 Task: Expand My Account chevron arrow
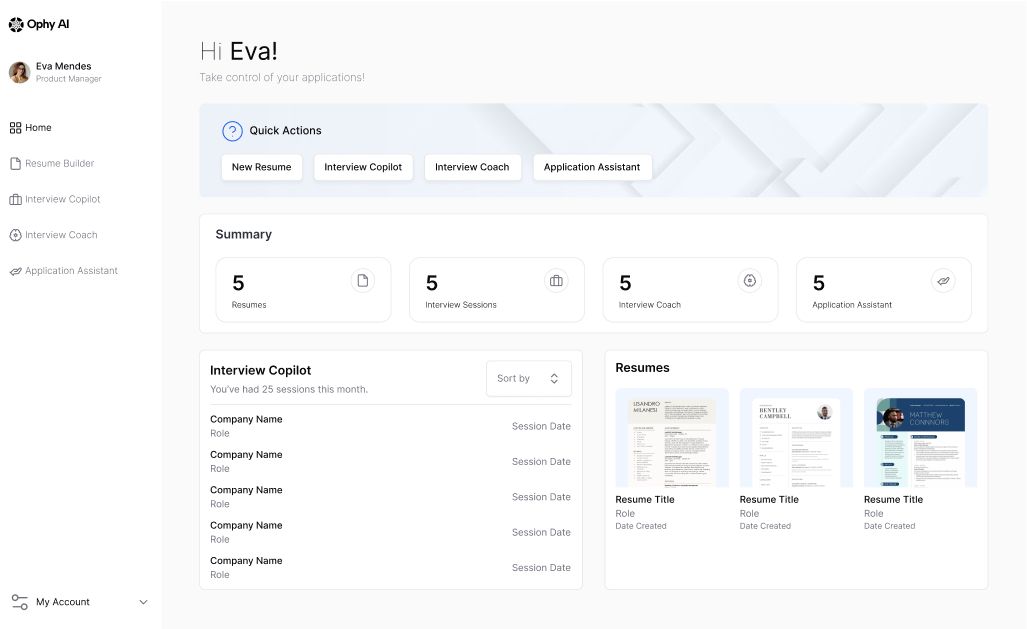point(143,602)
